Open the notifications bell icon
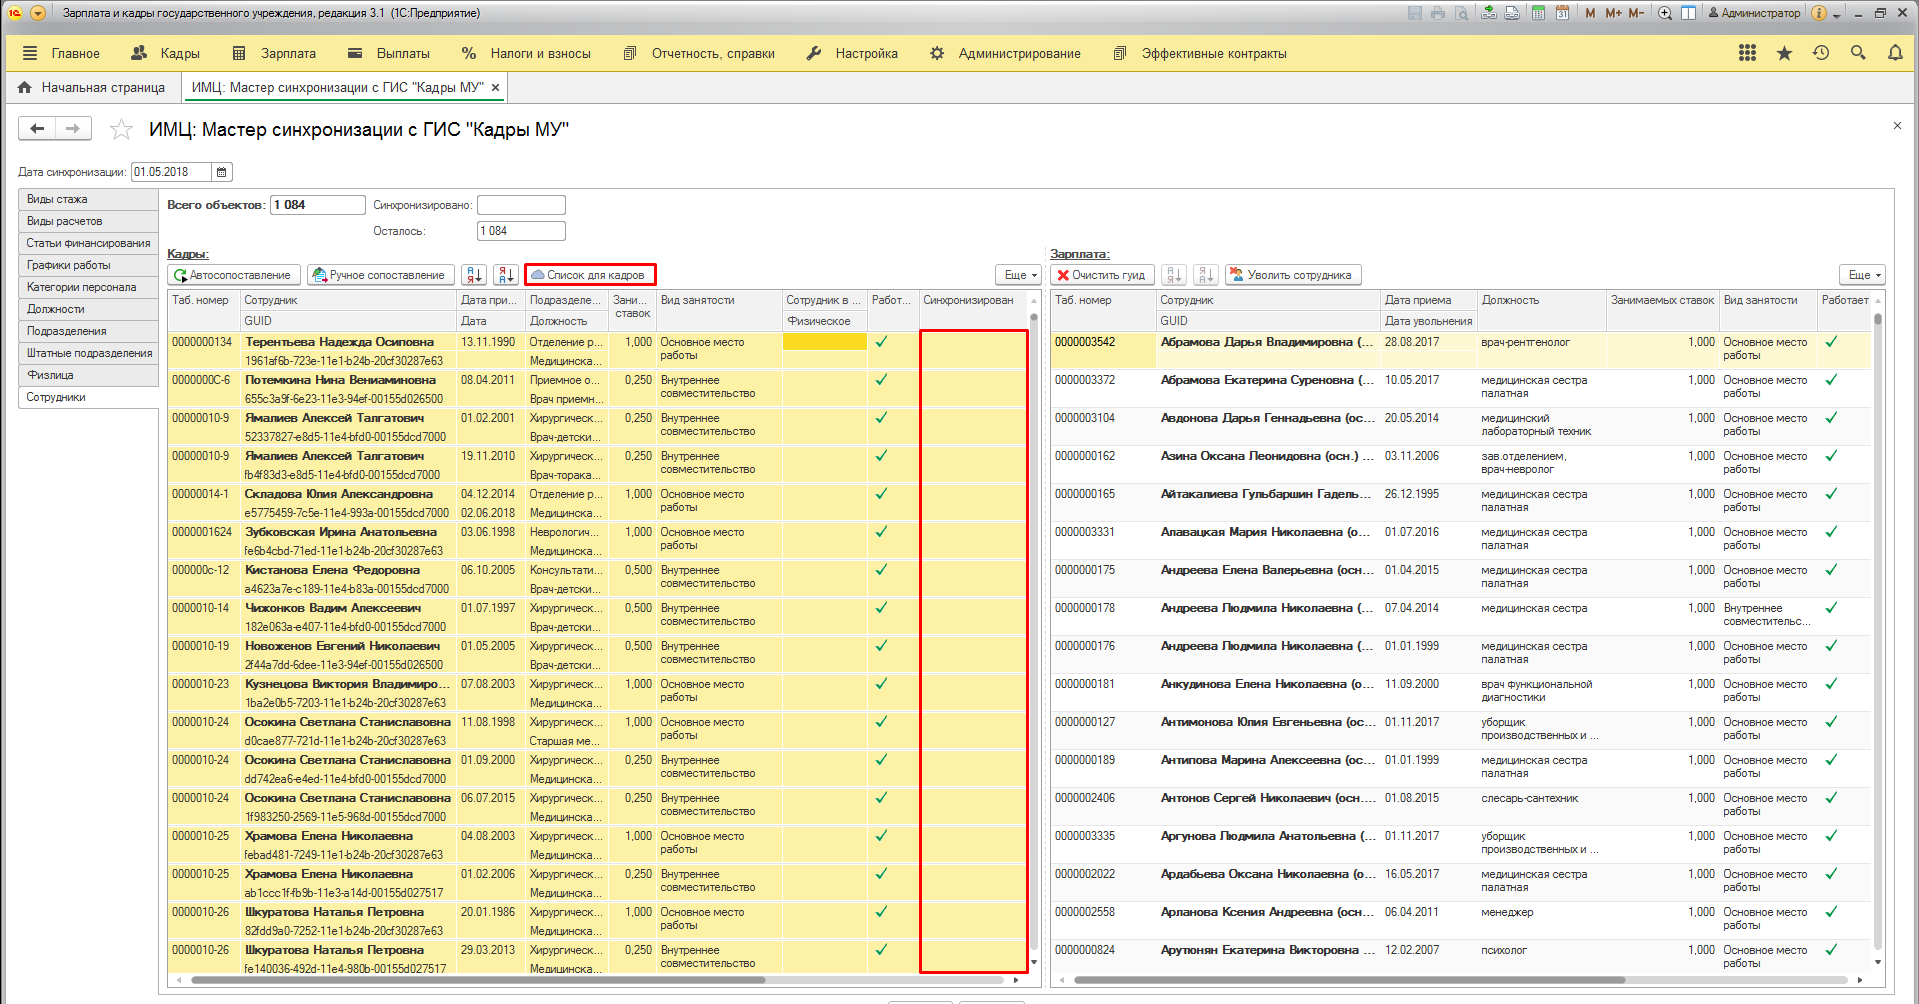Image resolution: width=1919 pixels, height=1004 pixels. 1895,53
